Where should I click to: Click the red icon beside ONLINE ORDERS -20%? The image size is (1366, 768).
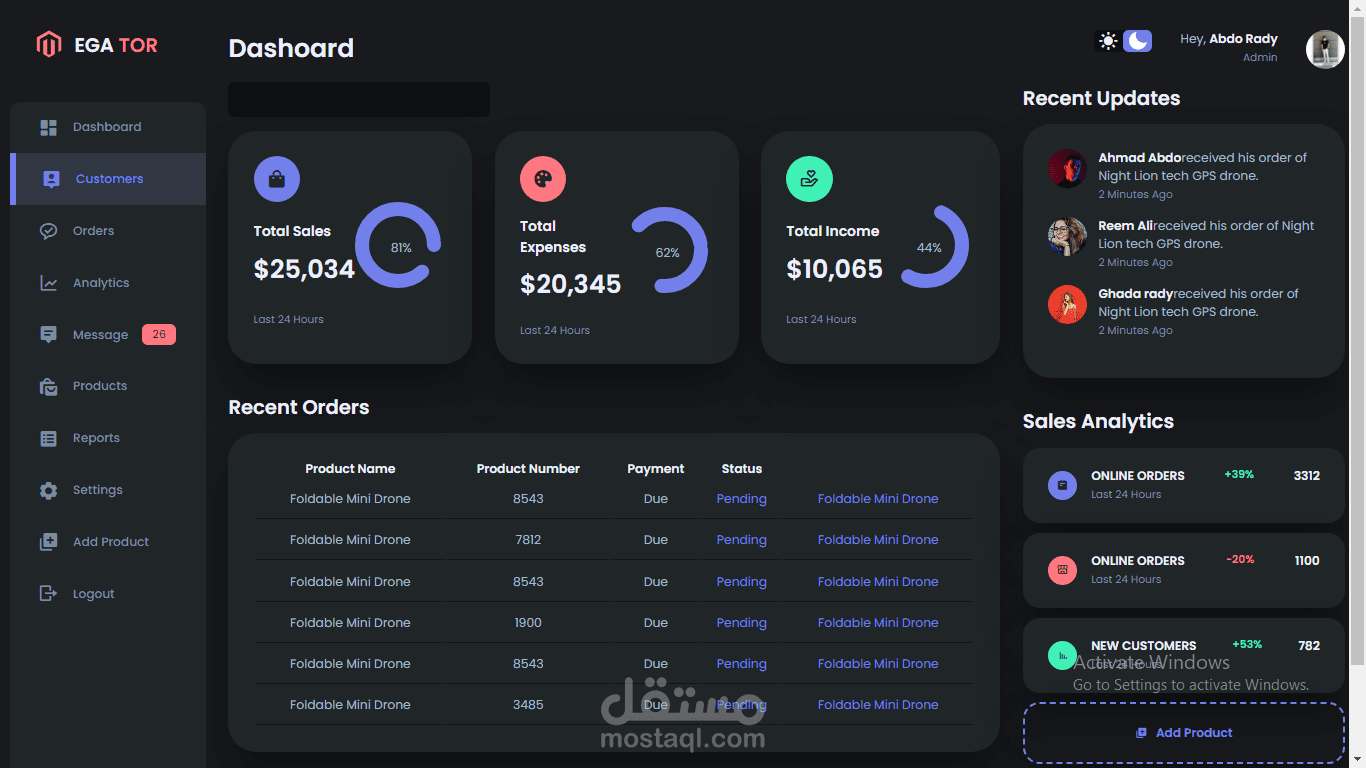(1062, 570)
